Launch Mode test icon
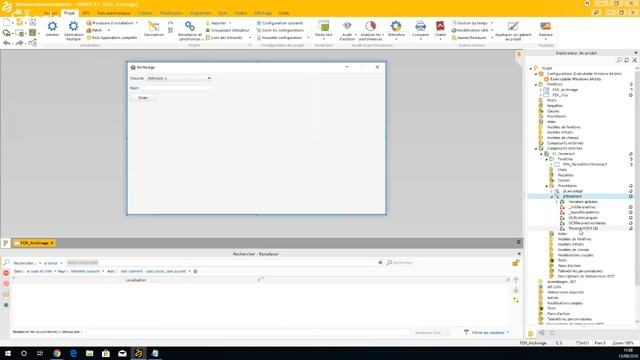Screen dimensions: 640x360 coord(324,26)
